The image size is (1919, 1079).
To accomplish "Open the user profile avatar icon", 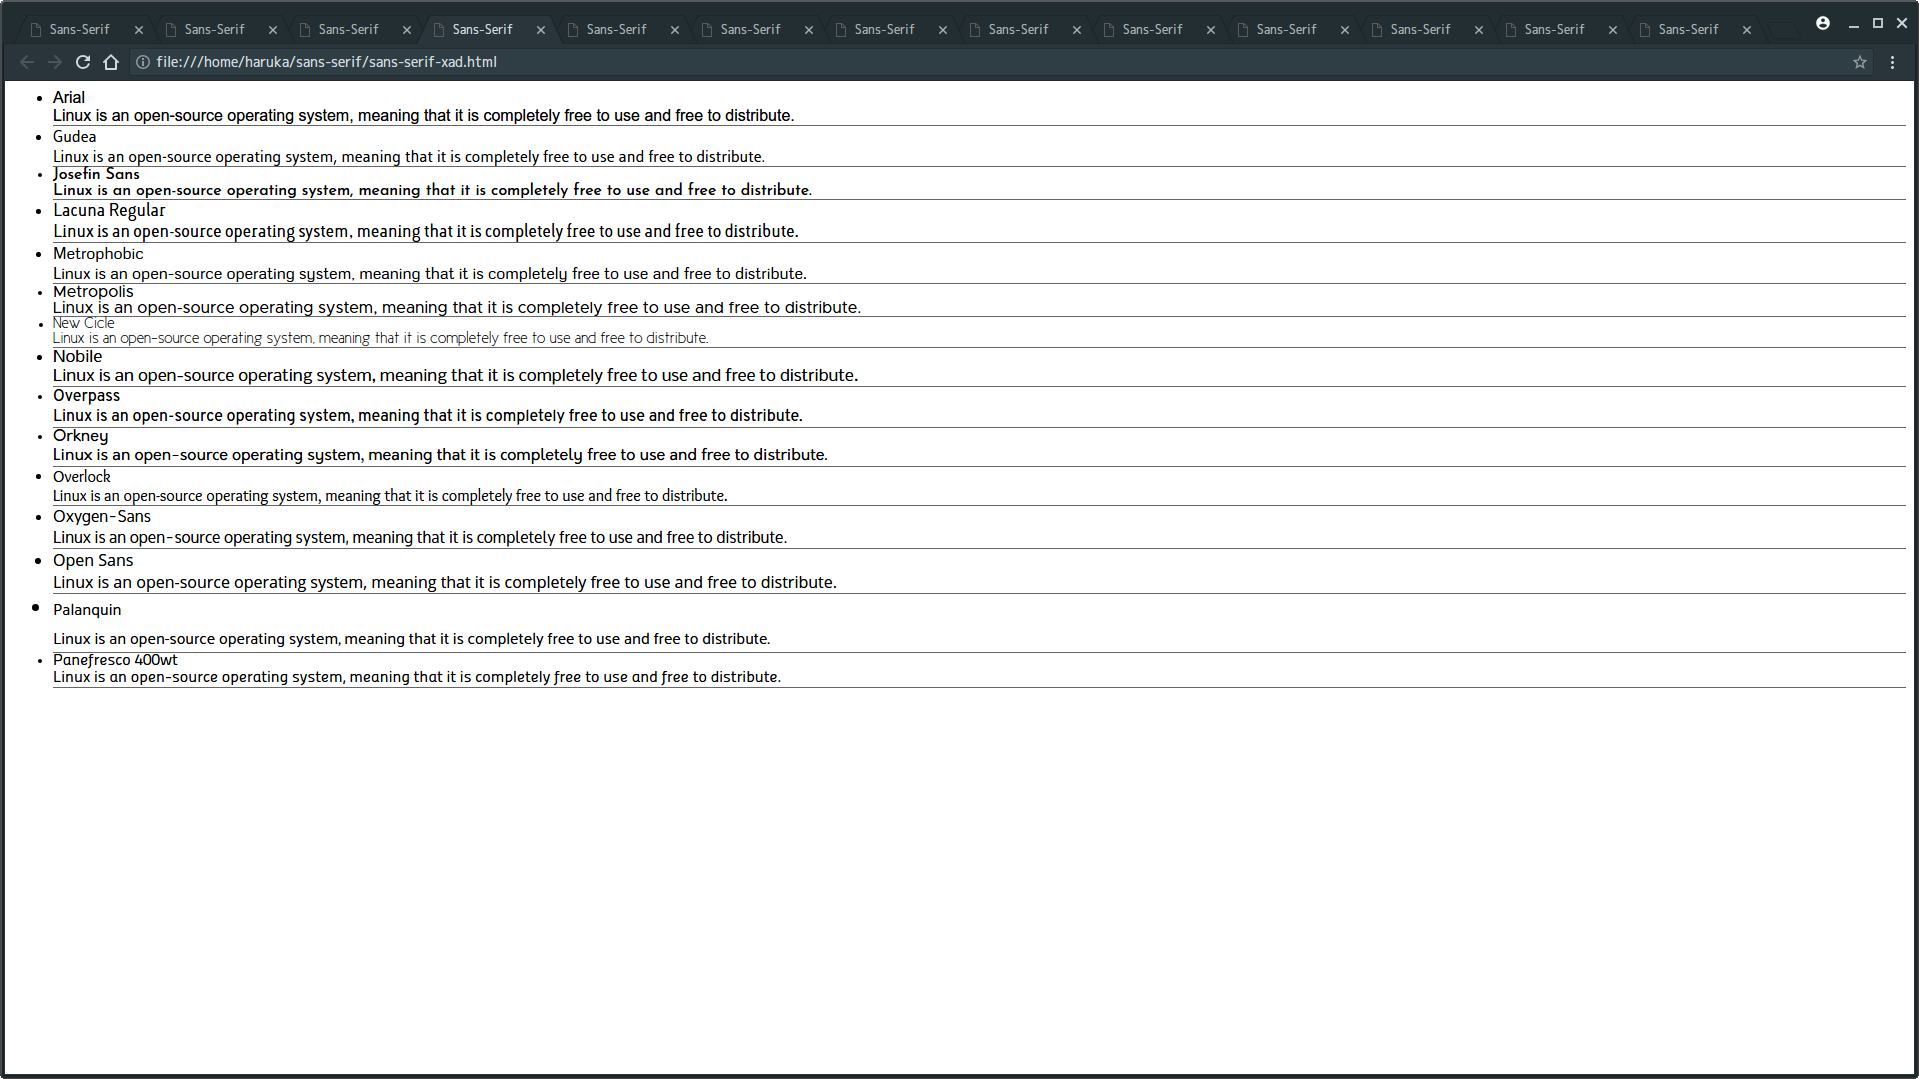I will click(x=1823, y=23).
